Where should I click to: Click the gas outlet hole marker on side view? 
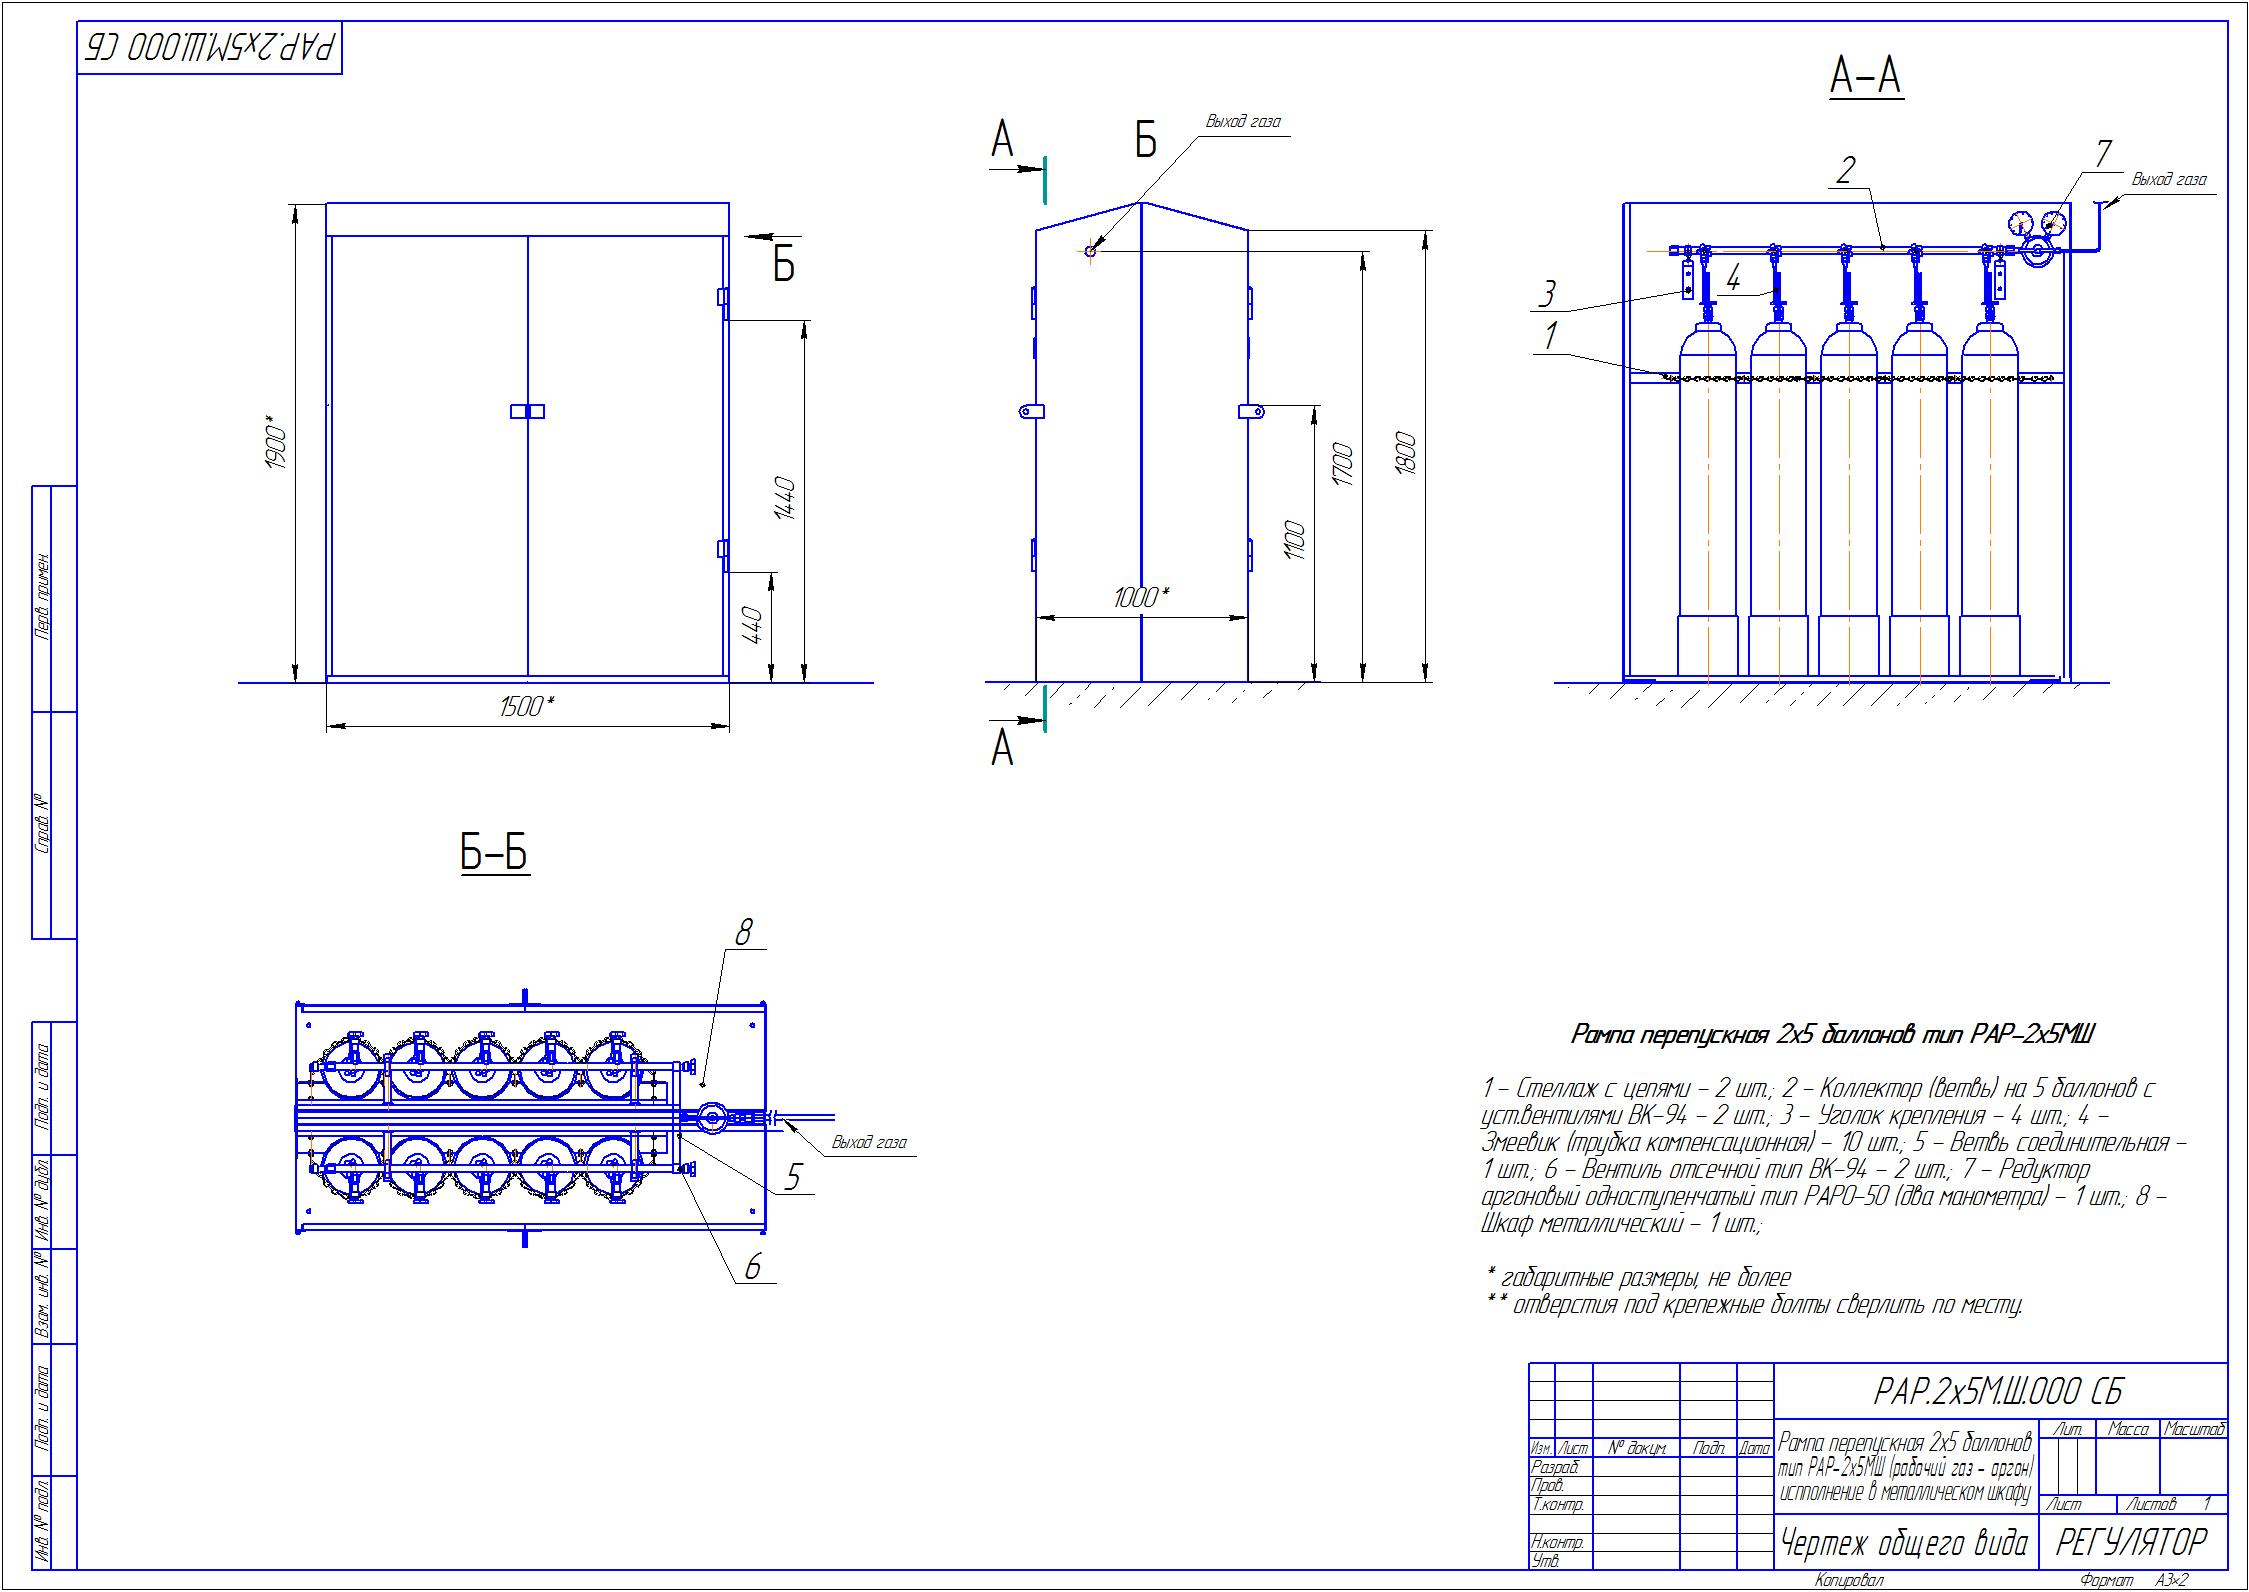click(1090, 251)
